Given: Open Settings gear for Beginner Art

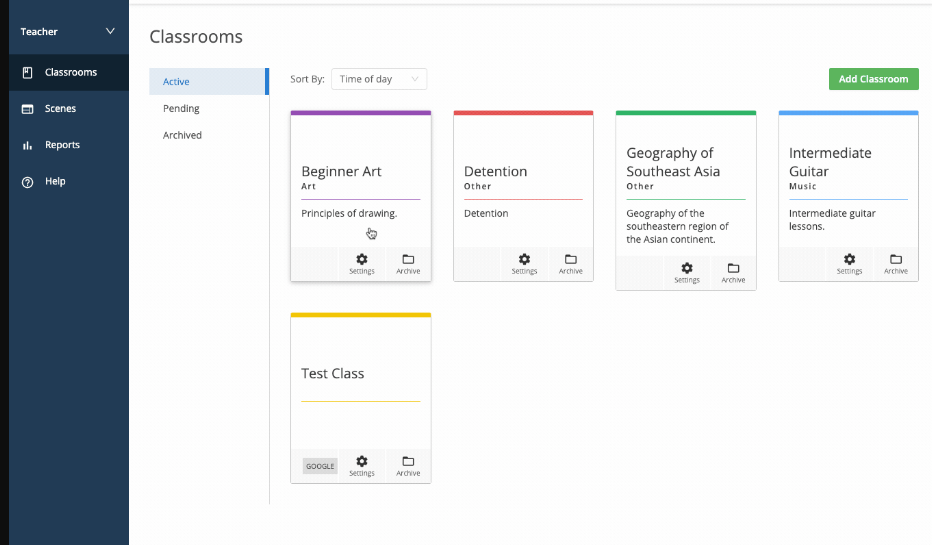Looking at the screenshot, I should pyautogui.click(x=361, y=263).
